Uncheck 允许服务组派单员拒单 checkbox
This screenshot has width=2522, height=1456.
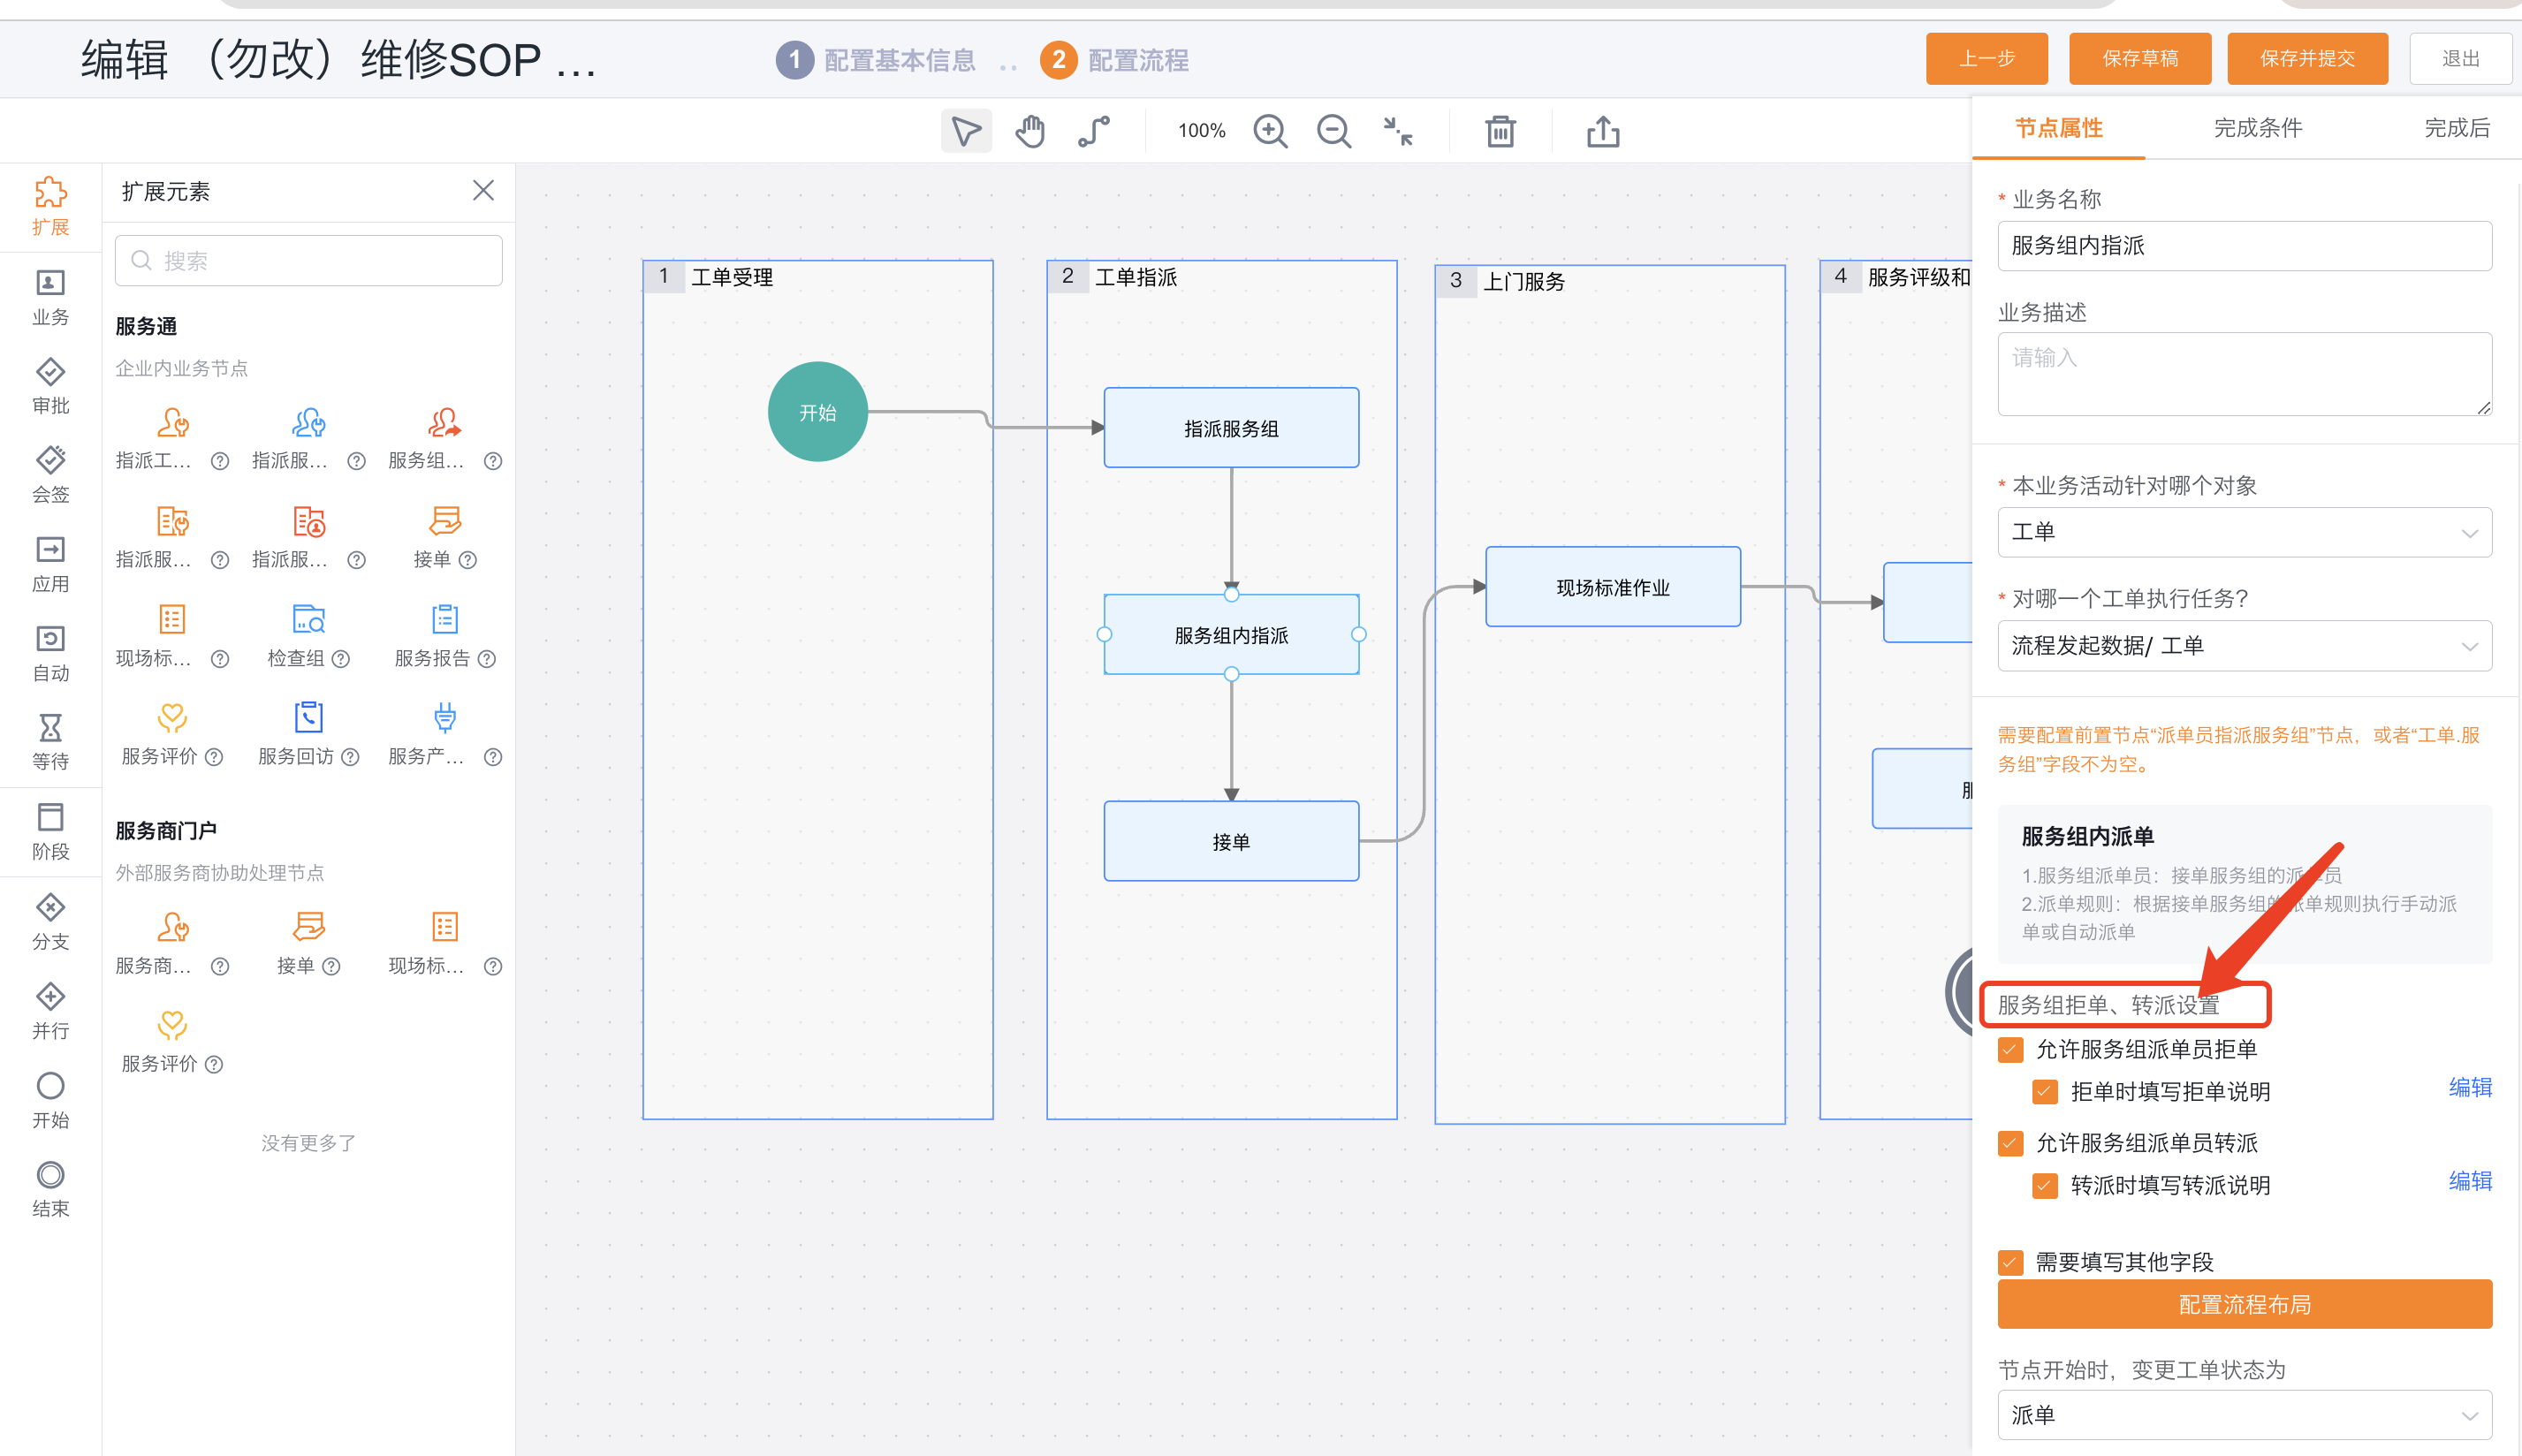(x=2010, y=1049)
